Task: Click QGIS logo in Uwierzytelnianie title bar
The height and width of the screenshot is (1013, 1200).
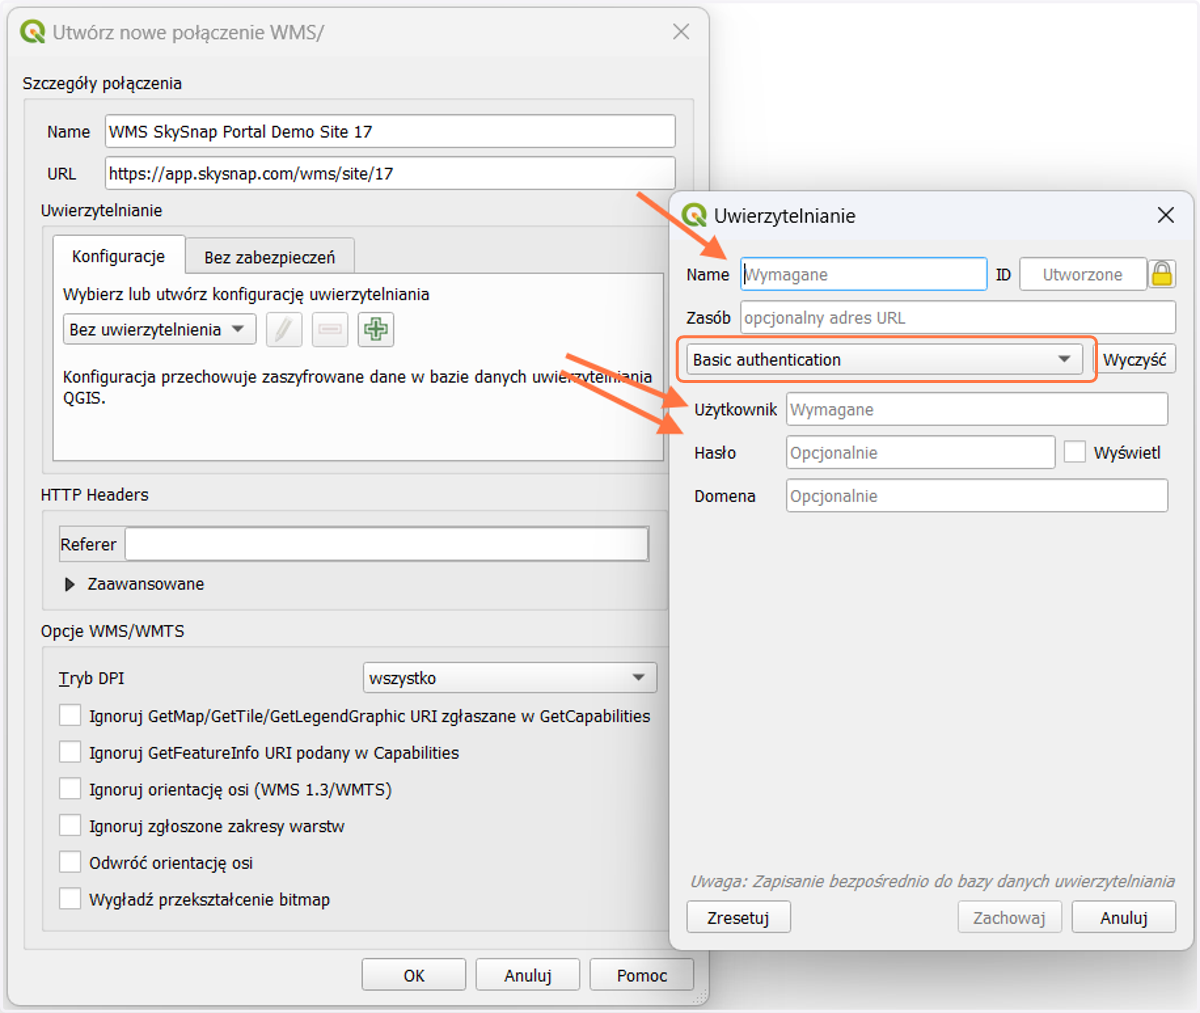Action: click(x=694, y=215)
